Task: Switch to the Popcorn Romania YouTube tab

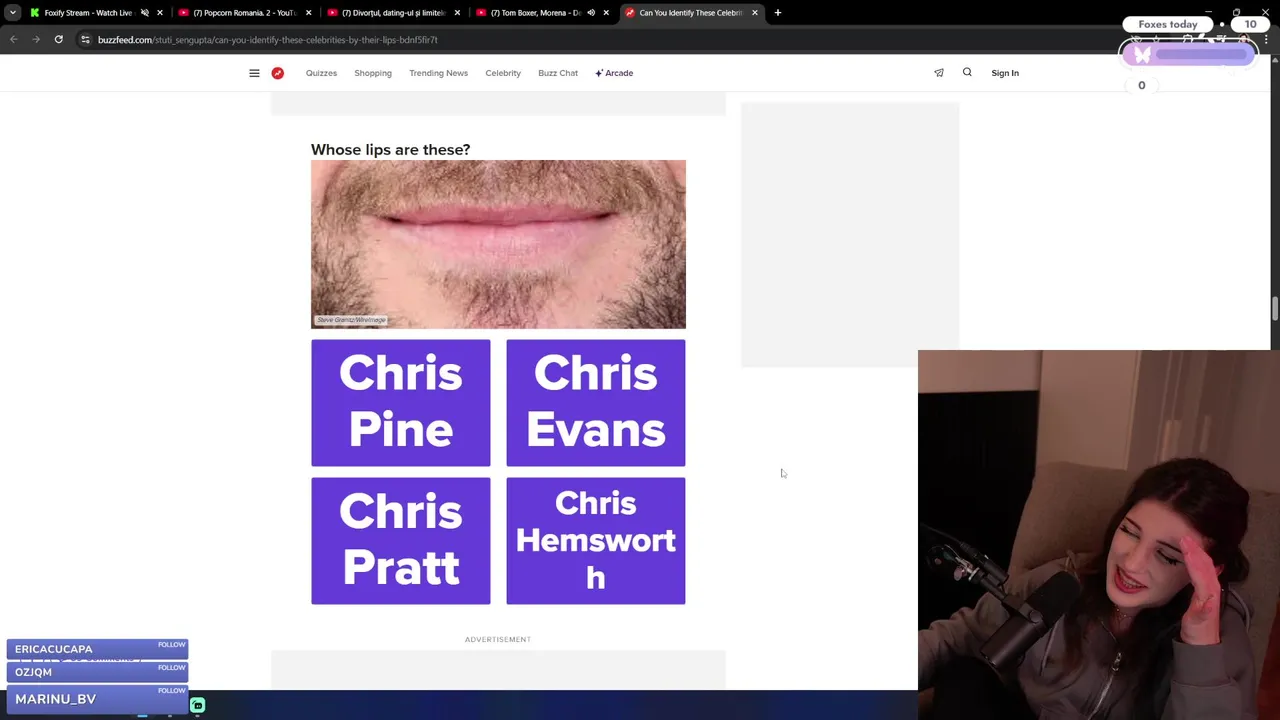Action: tap(244, 13)
